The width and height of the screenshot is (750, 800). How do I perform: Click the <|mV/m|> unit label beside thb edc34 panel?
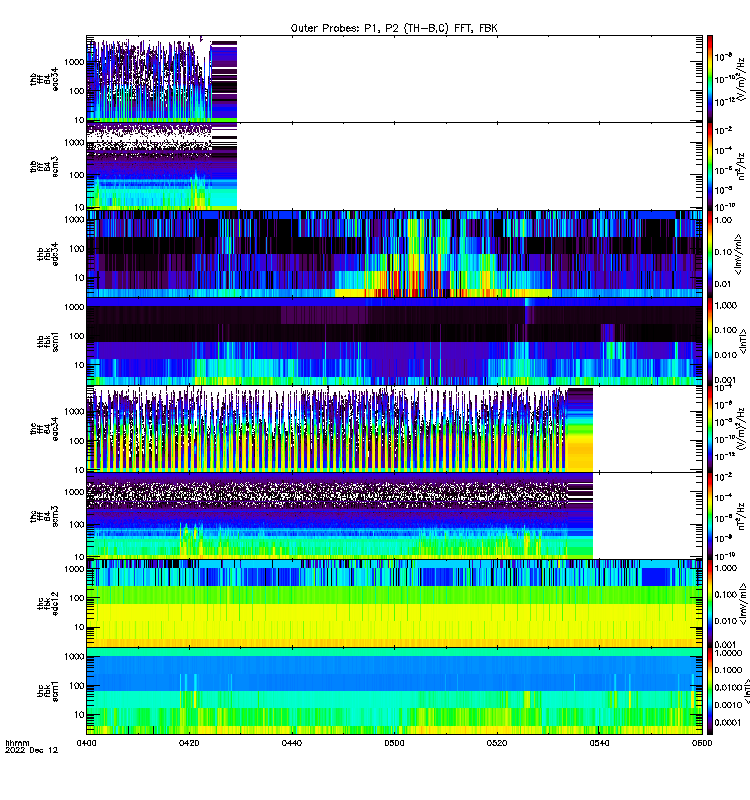738,254
